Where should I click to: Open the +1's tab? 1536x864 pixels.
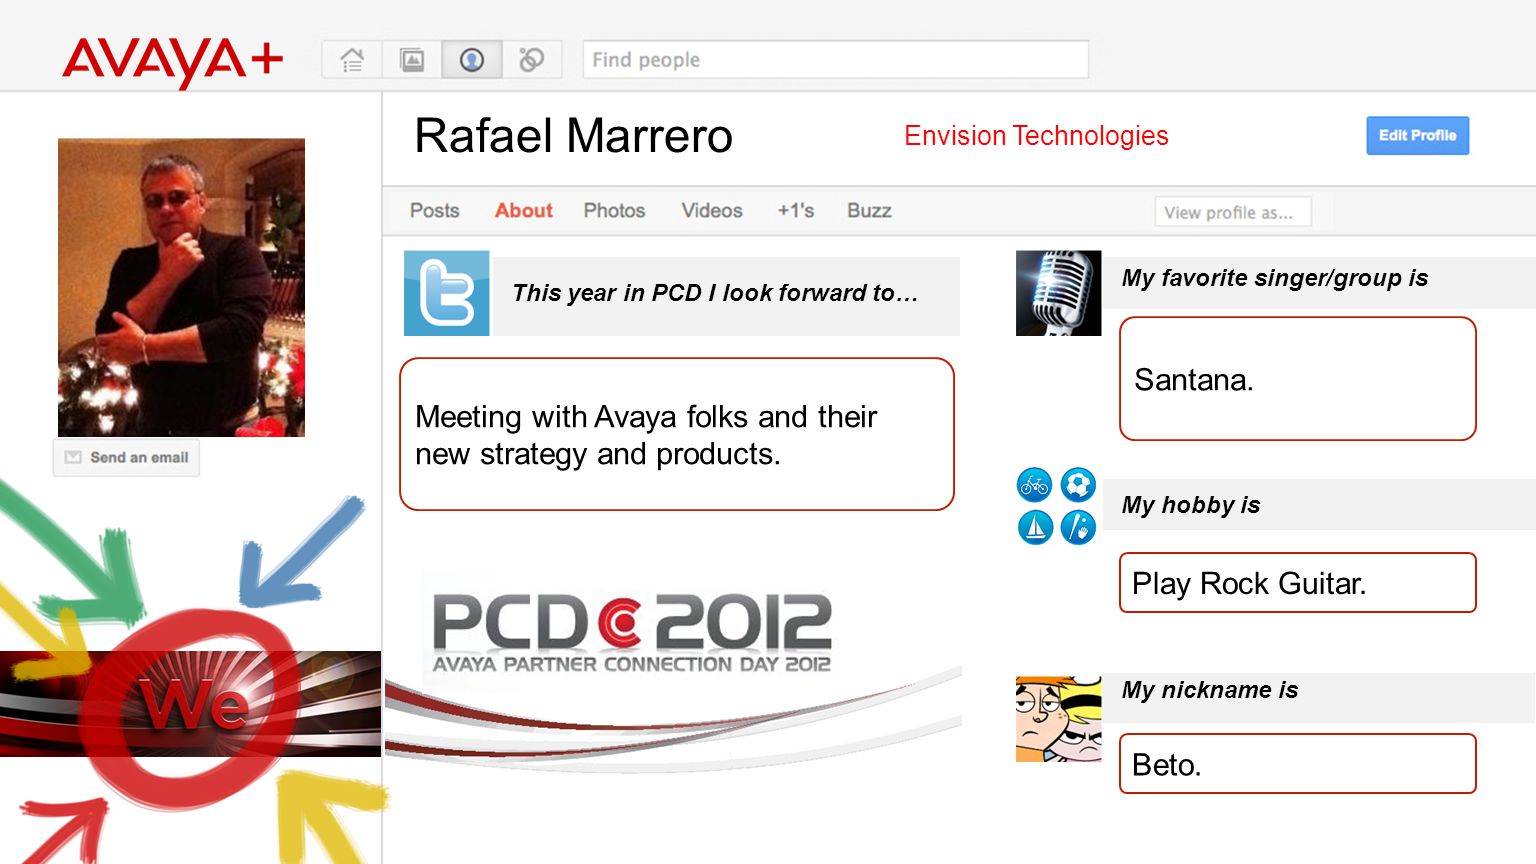coord(796,211)
